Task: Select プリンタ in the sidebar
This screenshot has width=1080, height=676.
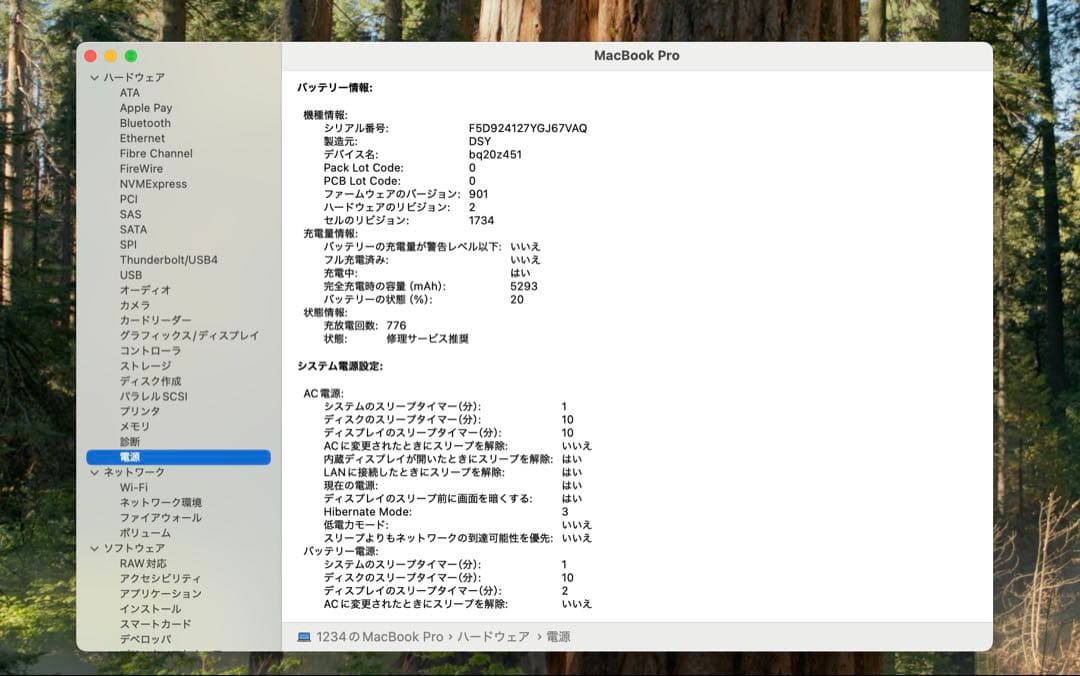Action: point(140,411)
